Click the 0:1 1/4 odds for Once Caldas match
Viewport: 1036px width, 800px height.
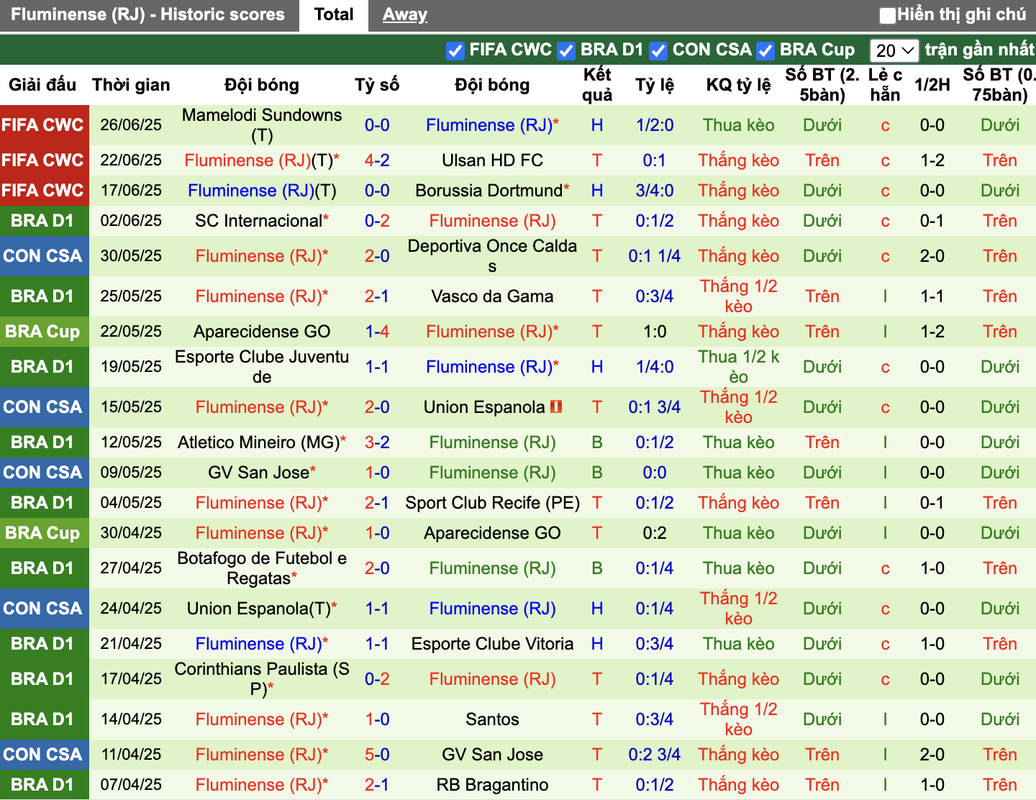click(654, 256)
